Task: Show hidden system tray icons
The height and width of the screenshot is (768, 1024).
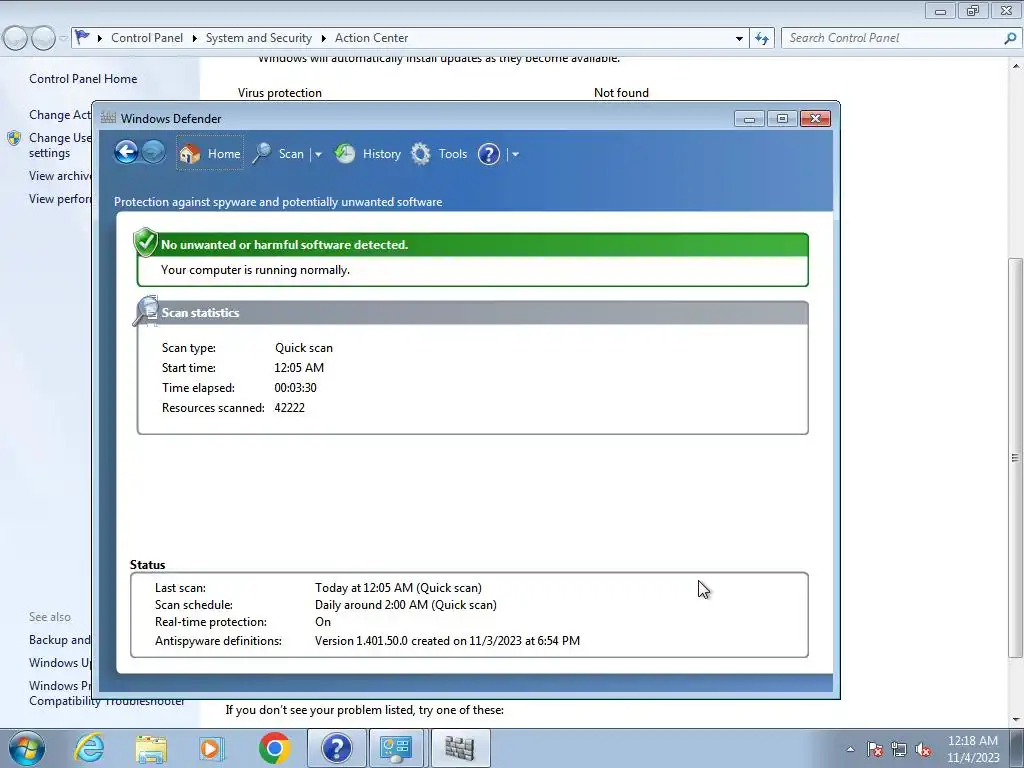Action: pos(850,749)
